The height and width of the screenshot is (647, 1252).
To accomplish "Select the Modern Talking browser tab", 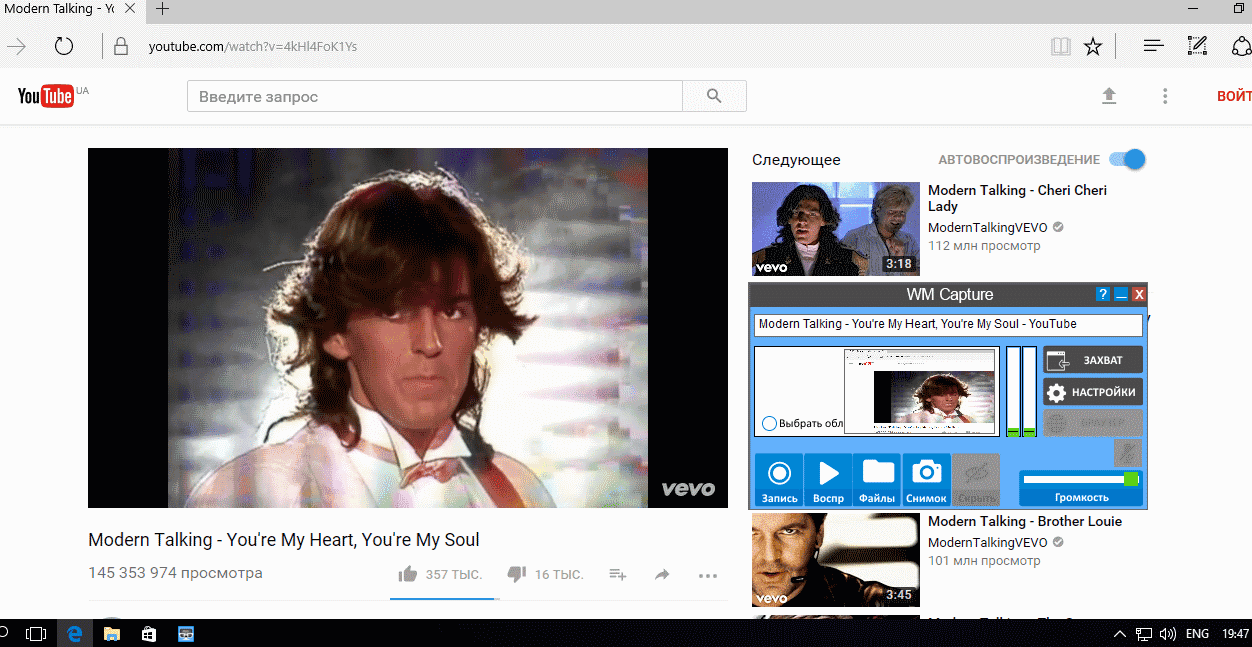I will click(x=70, y=9).
